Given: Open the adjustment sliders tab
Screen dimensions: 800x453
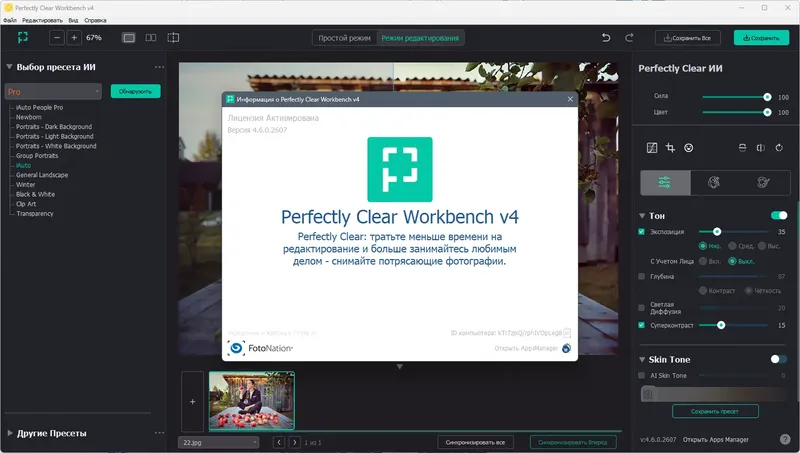Looking at the screenshot, I should pos(665,183).
